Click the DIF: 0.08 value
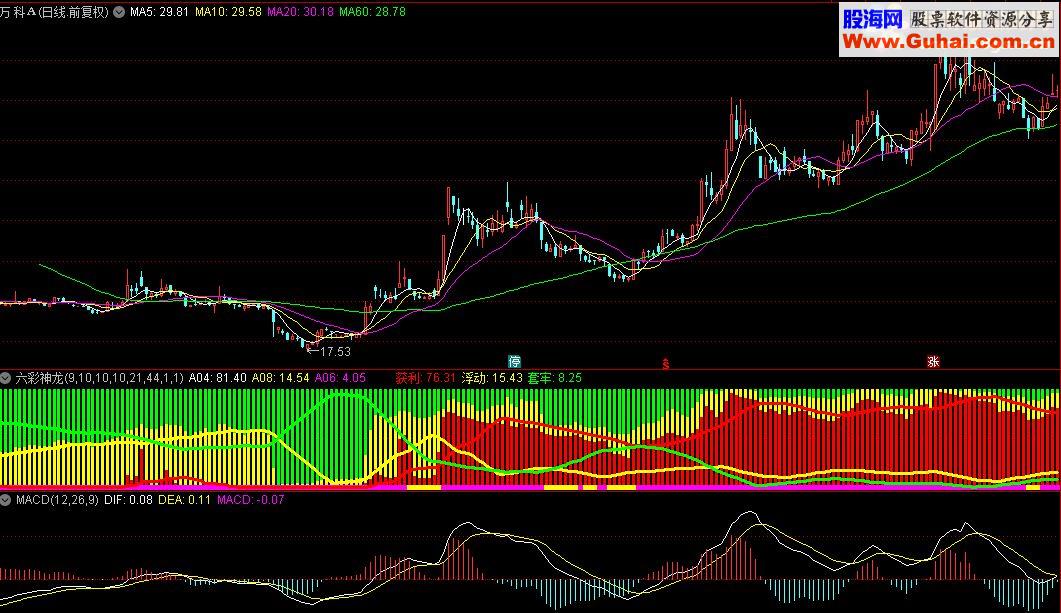Image resolution: width=1061 pixels, height=613 pixels. (129, 500)
